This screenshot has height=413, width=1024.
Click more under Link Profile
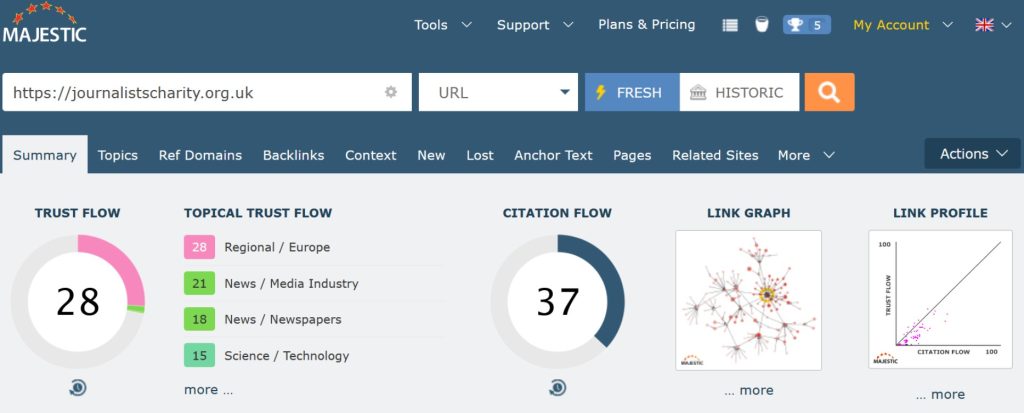tap(940, 394)
